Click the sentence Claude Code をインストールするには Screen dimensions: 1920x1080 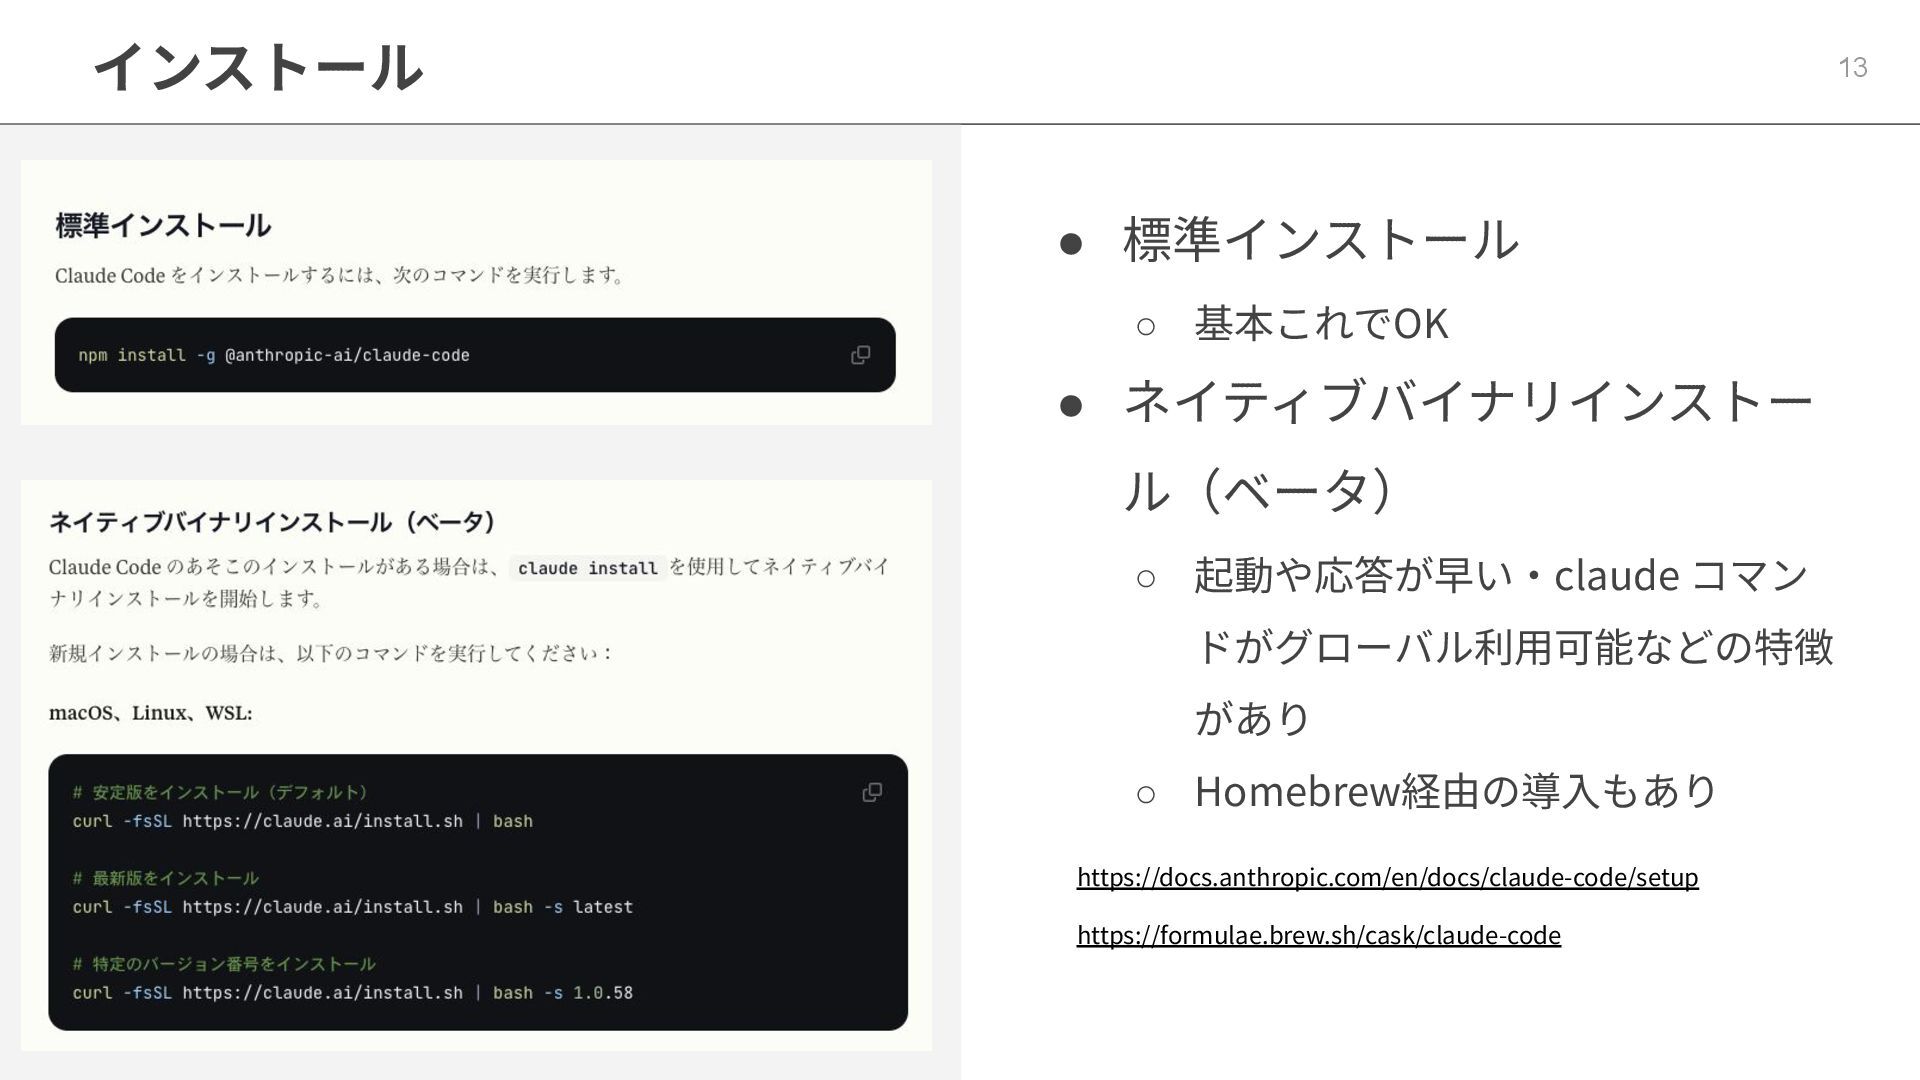click(x=340, y=275)
